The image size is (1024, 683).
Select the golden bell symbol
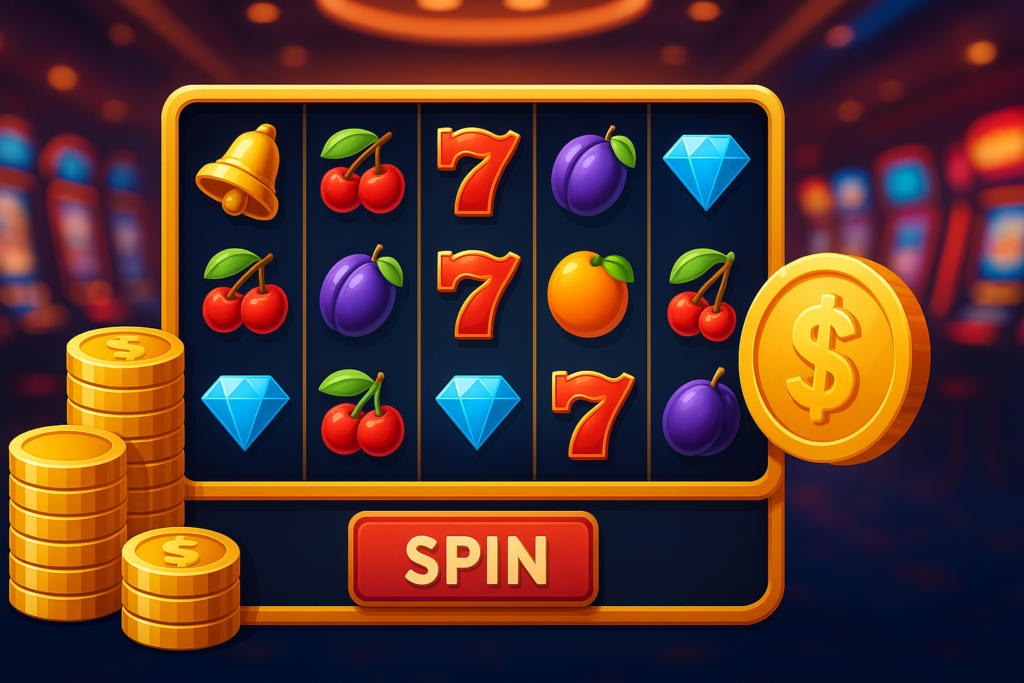tap(239, 171)
